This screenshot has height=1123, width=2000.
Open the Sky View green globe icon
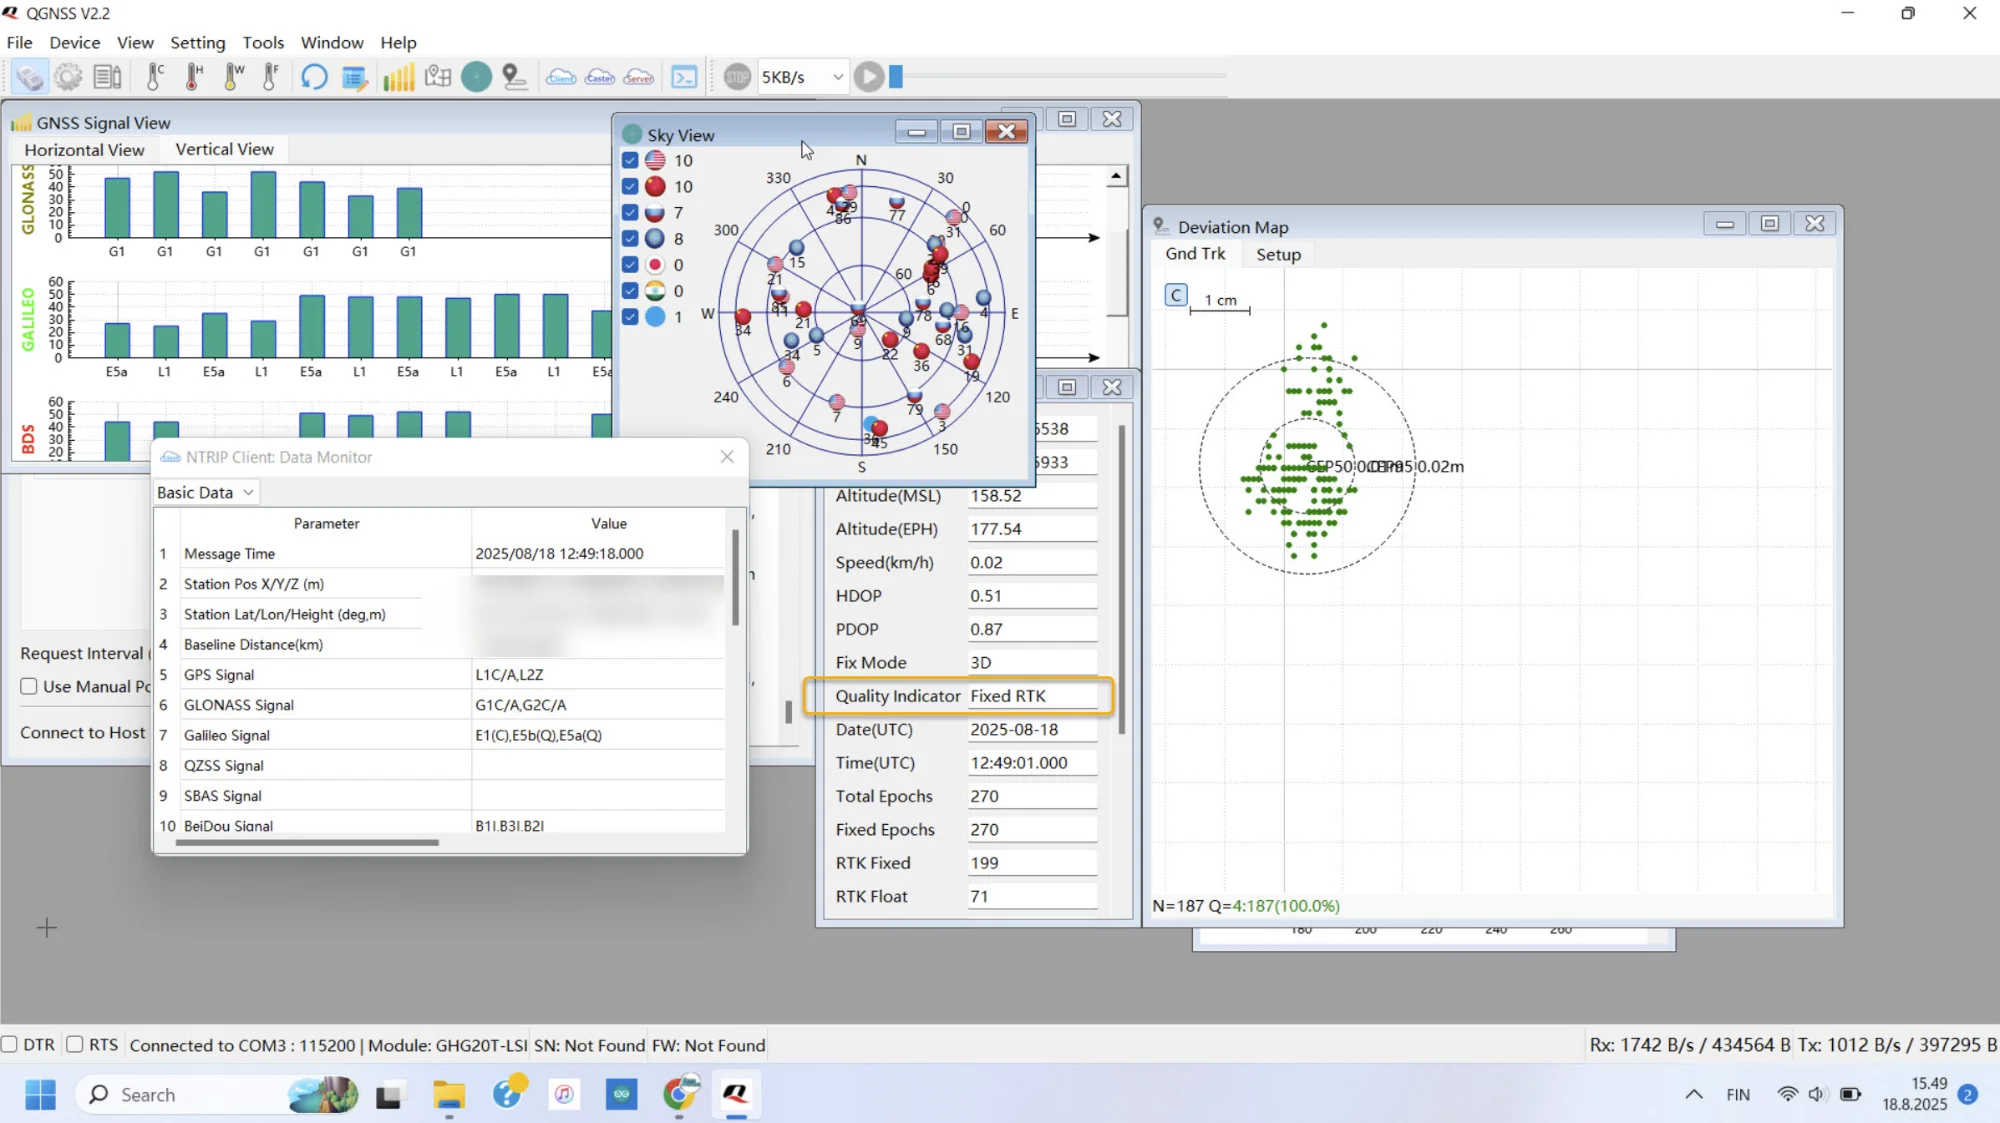[x=476, y=77]
